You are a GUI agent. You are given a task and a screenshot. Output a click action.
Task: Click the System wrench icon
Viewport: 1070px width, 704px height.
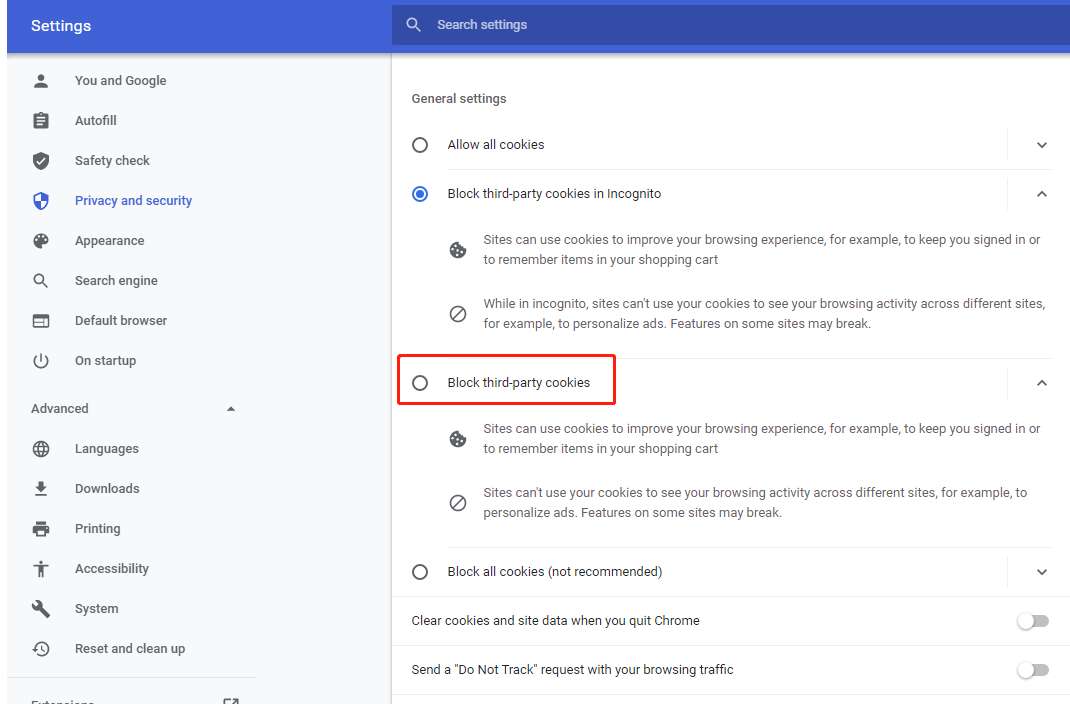coord(41,608)
